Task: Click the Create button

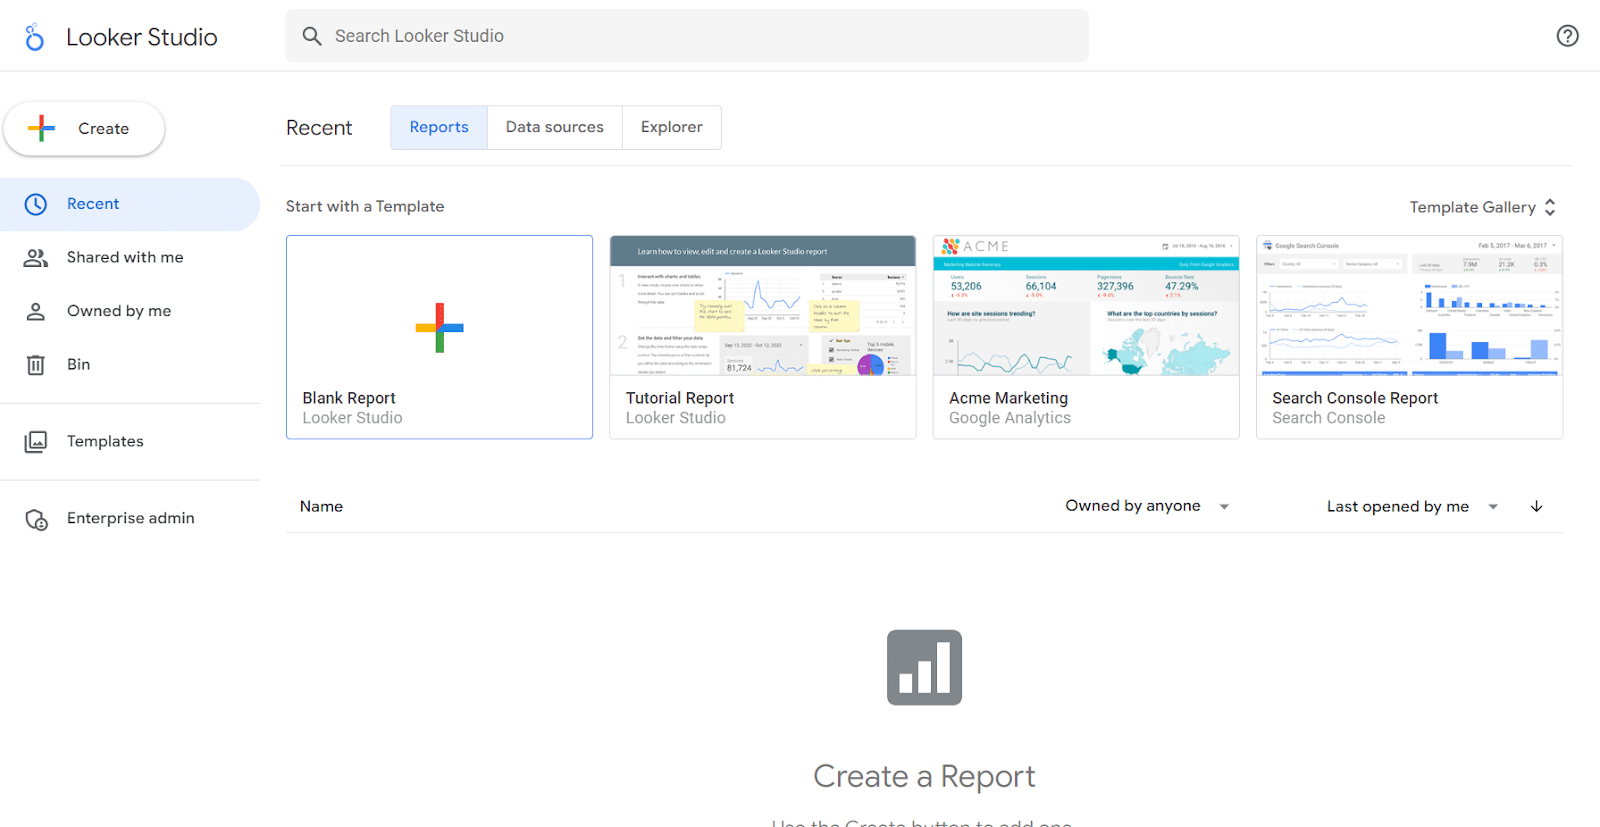Action: pos(84,128)
